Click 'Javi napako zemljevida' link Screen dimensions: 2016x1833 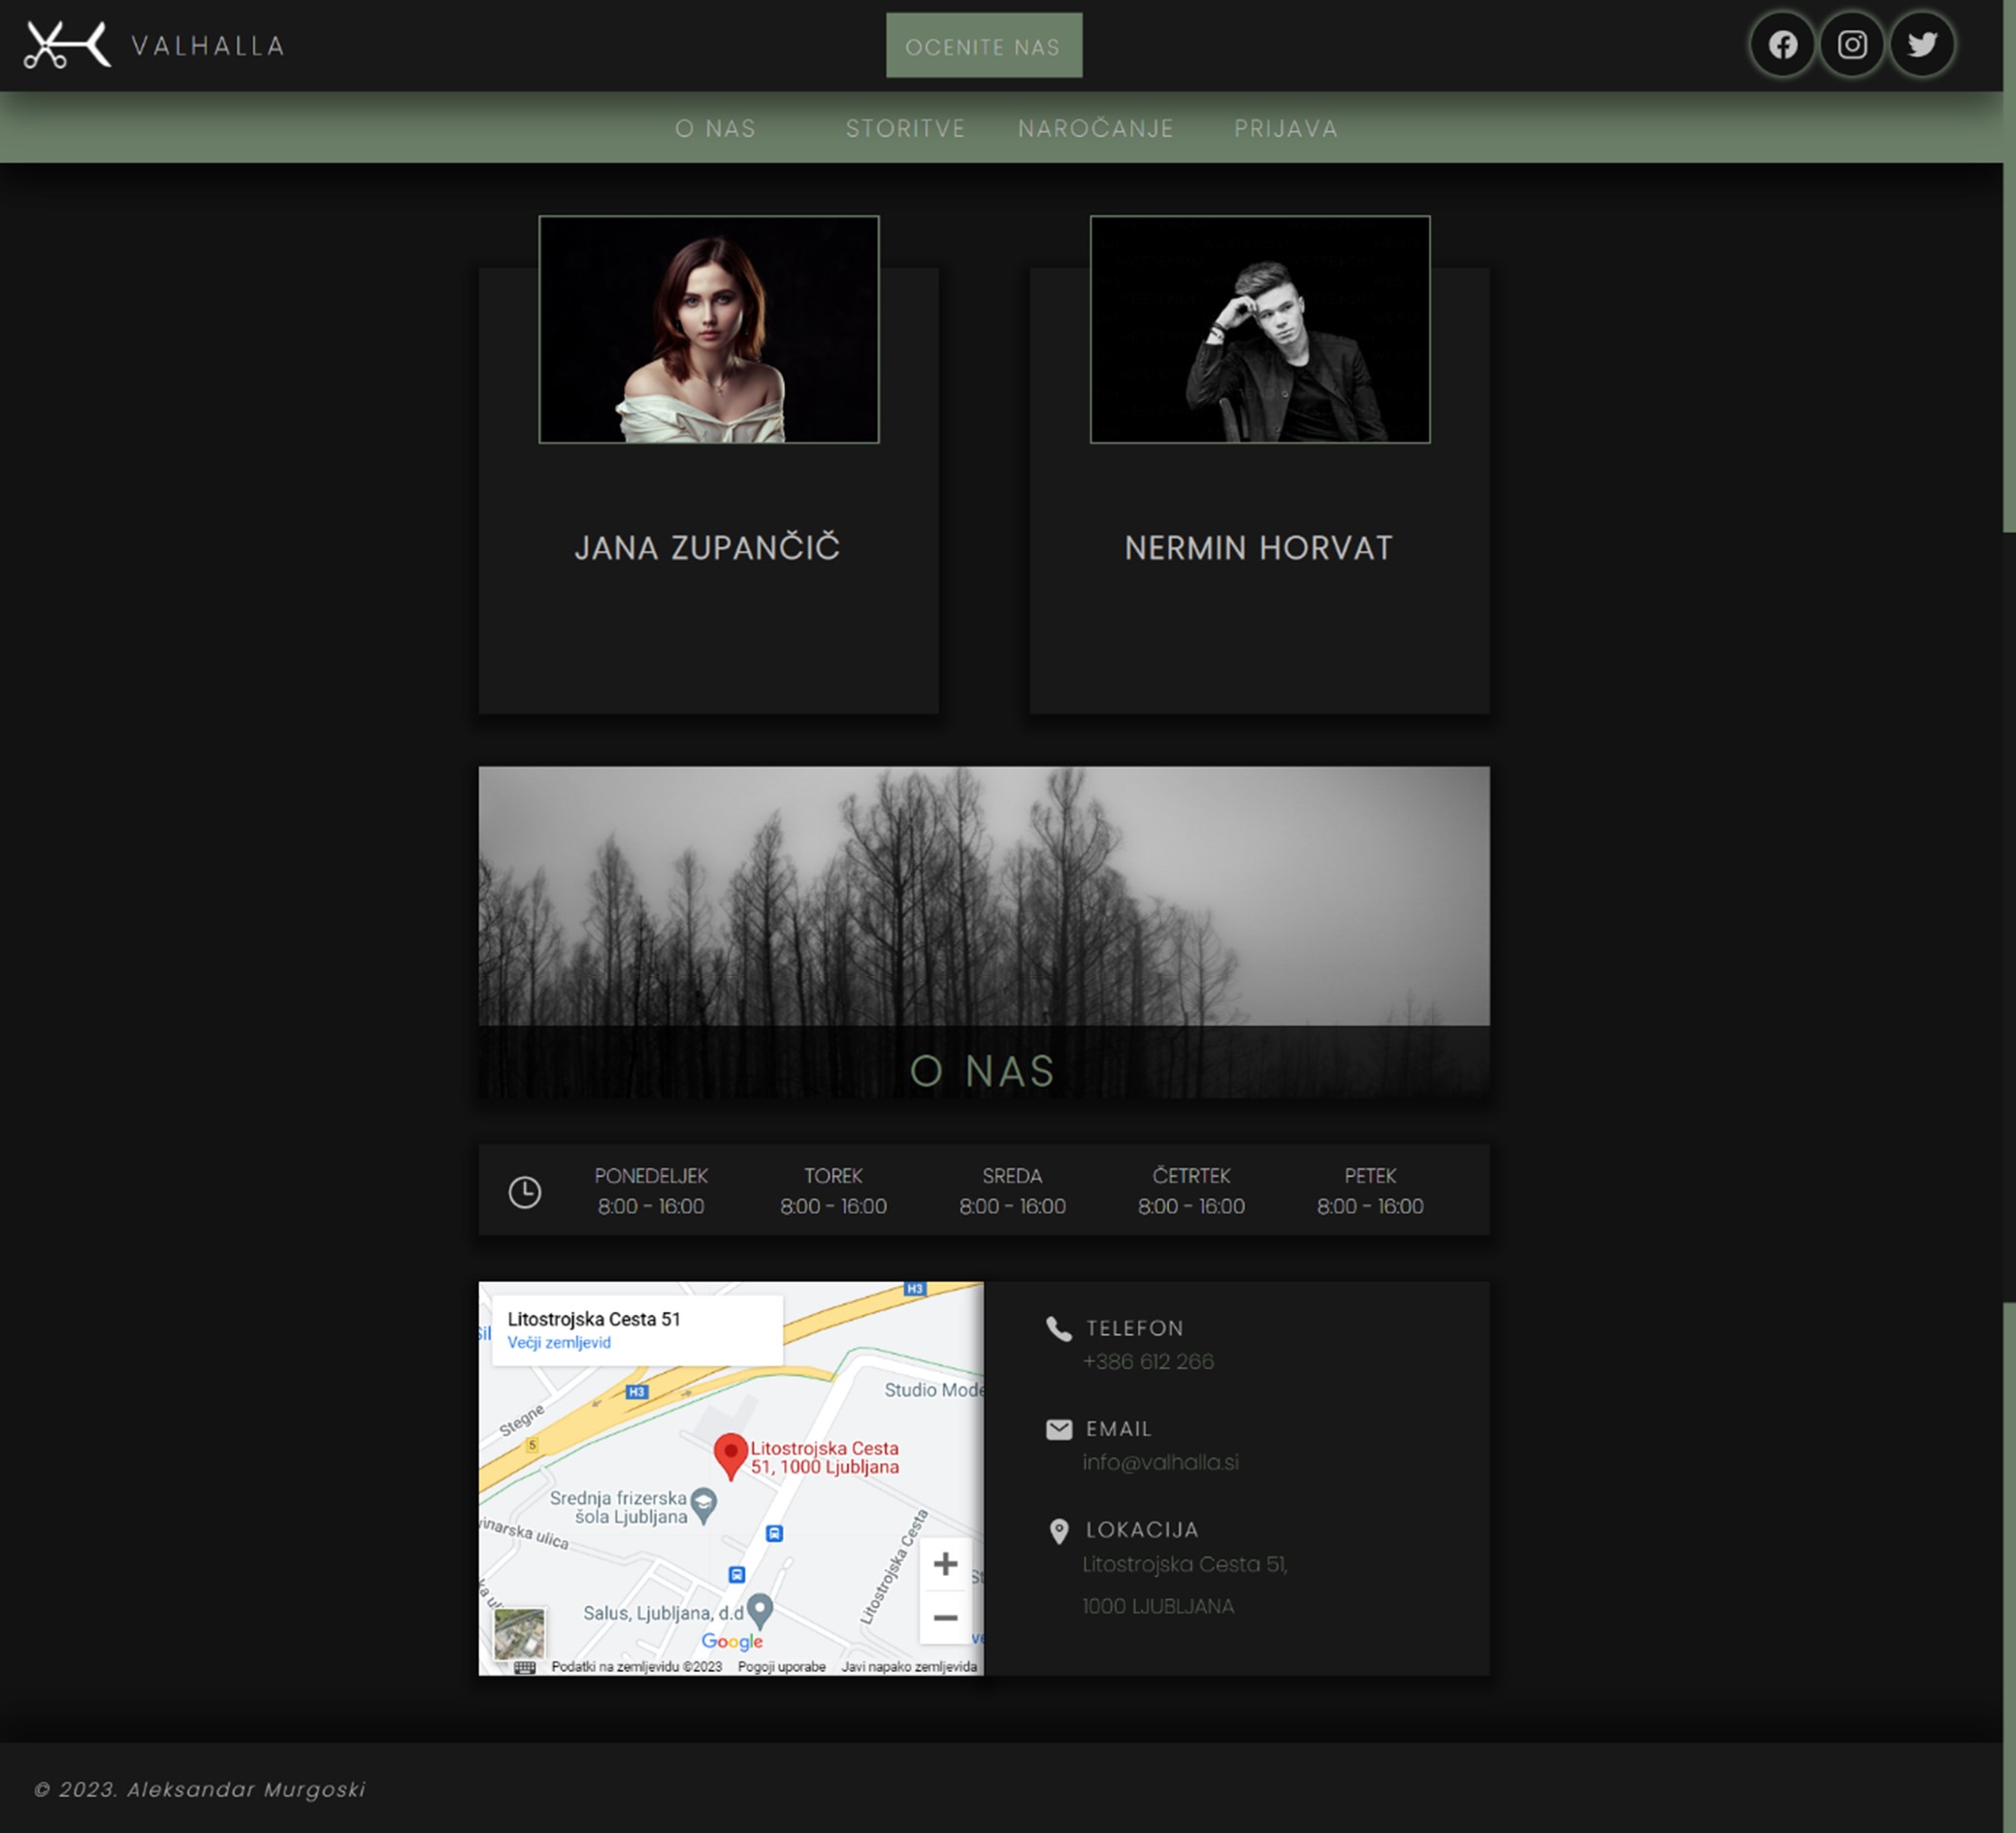[909, 1667]
